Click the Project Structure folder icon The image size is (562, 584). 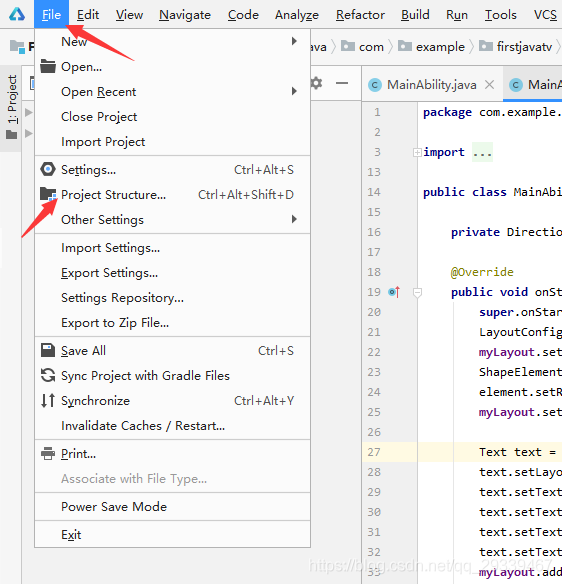point(48,194)
